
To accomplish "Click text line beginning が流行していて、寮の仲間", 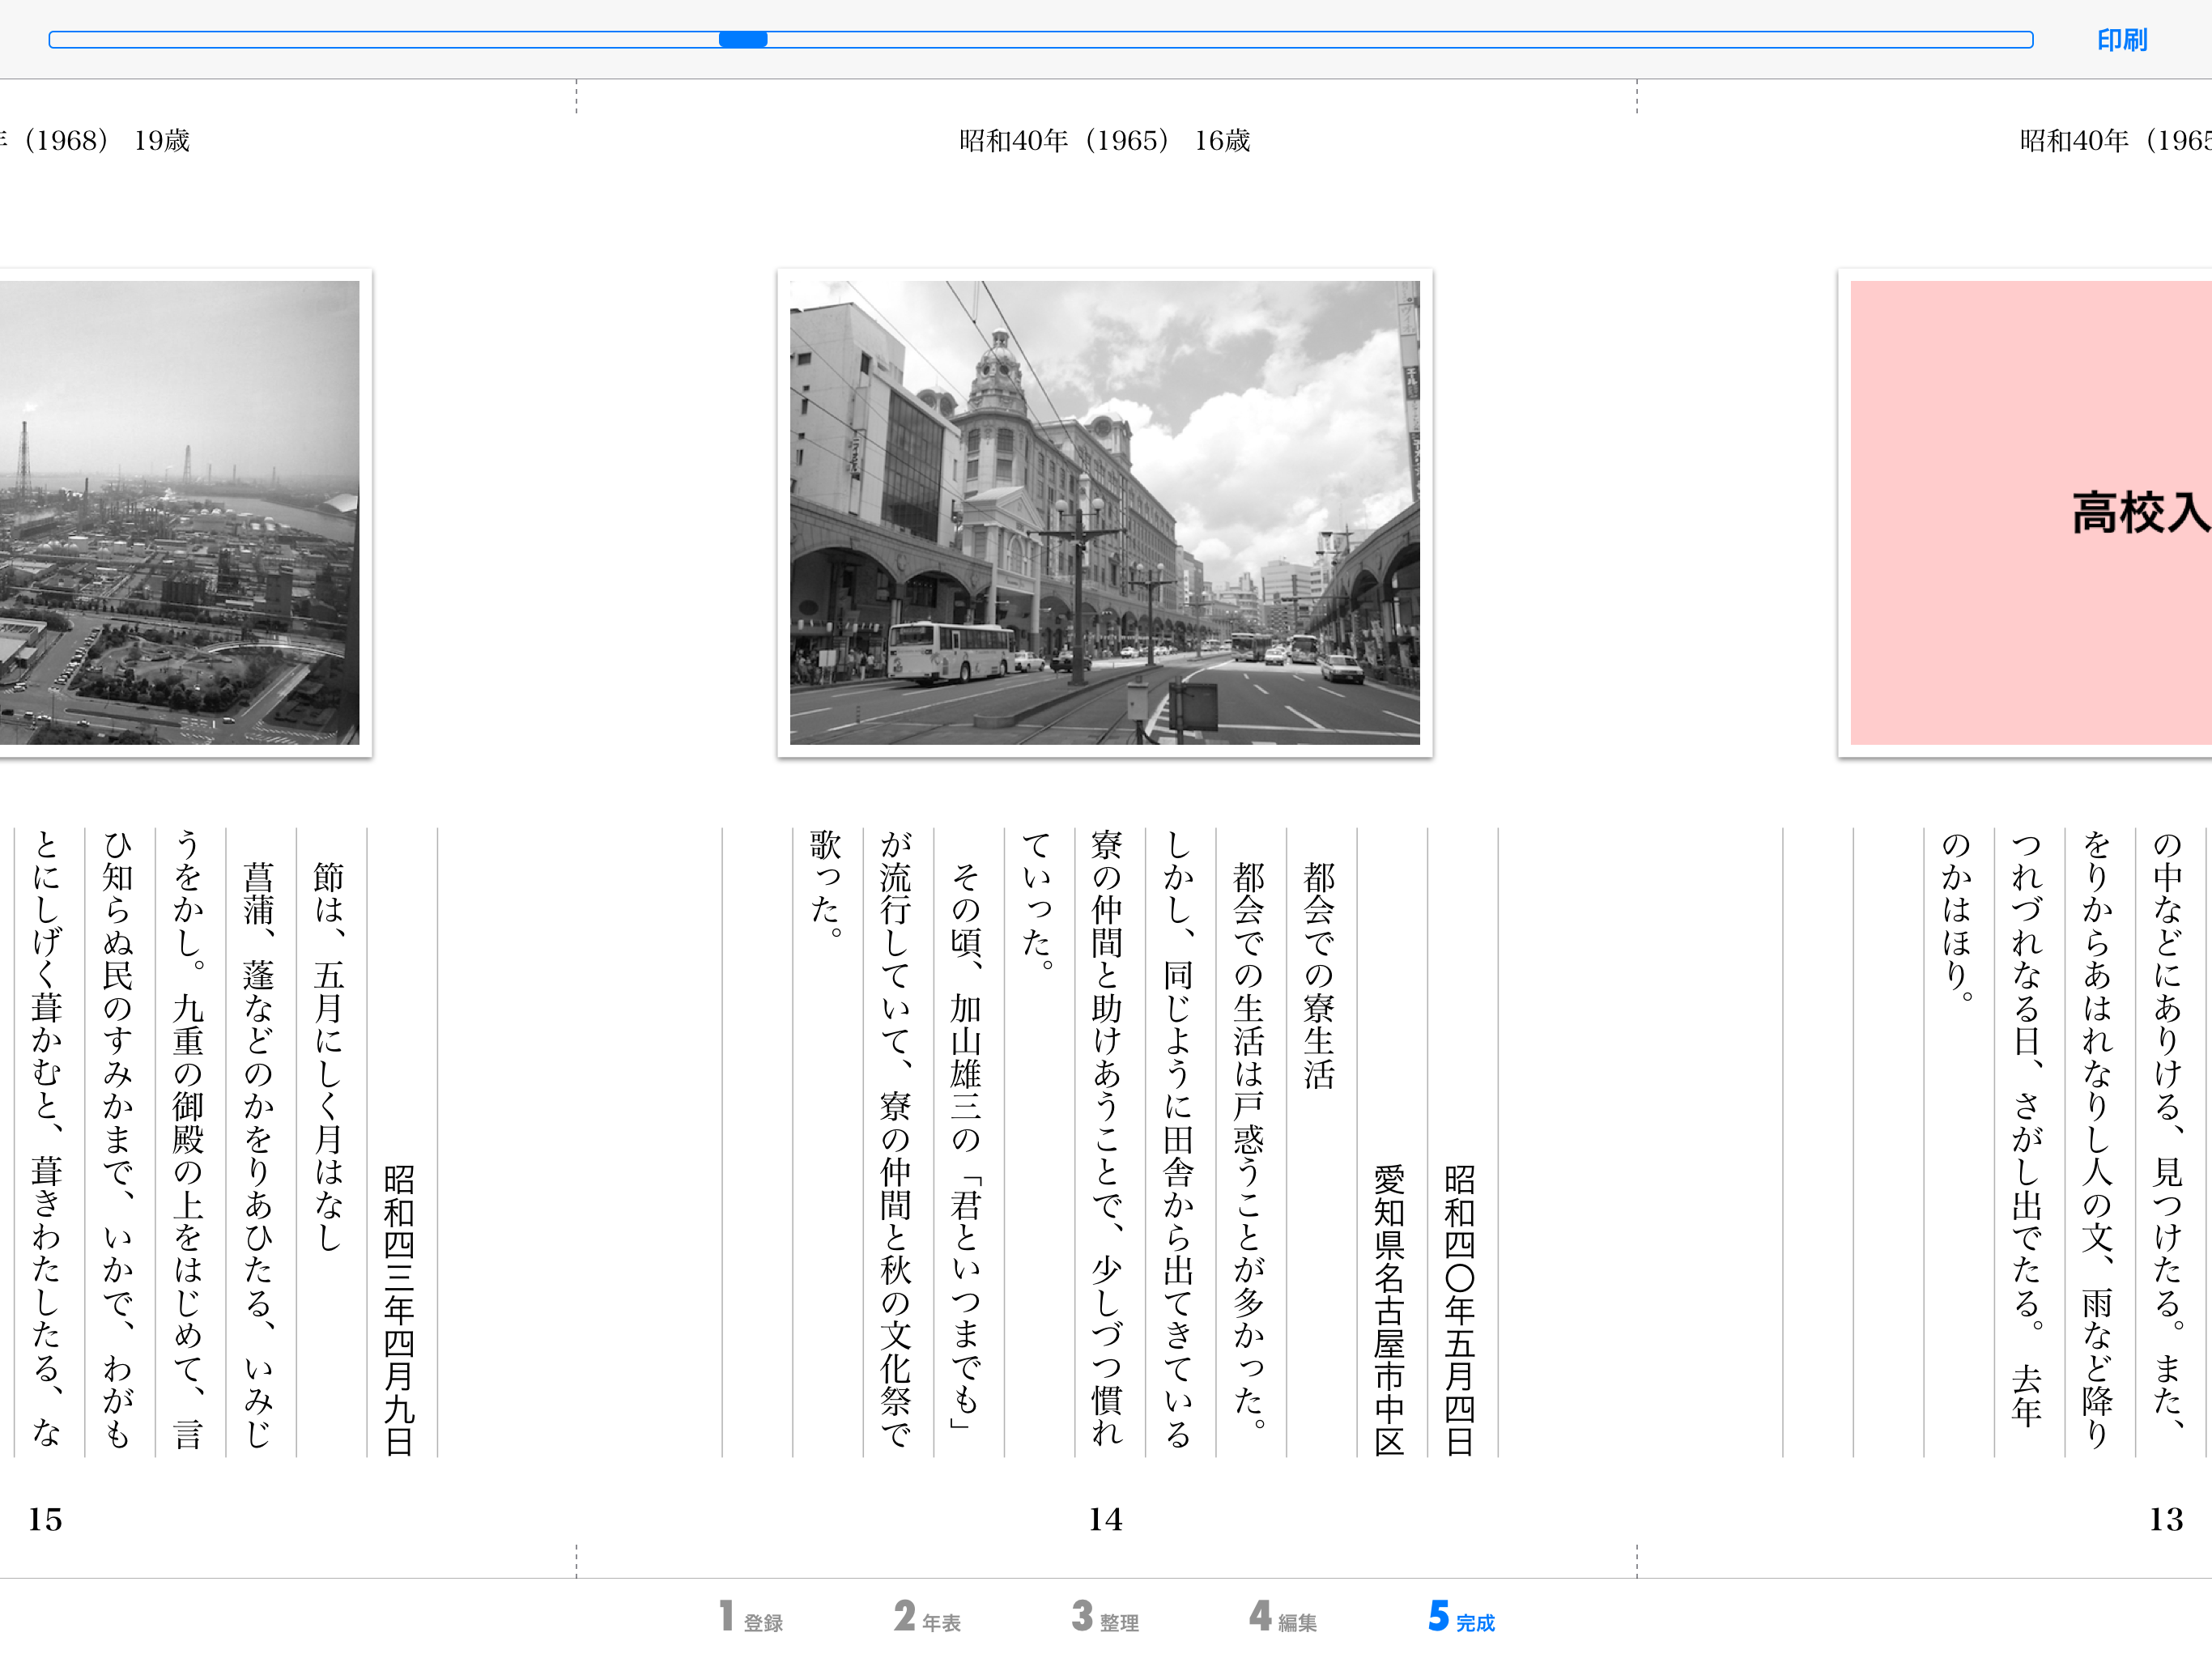I will tap(898, 1138).
